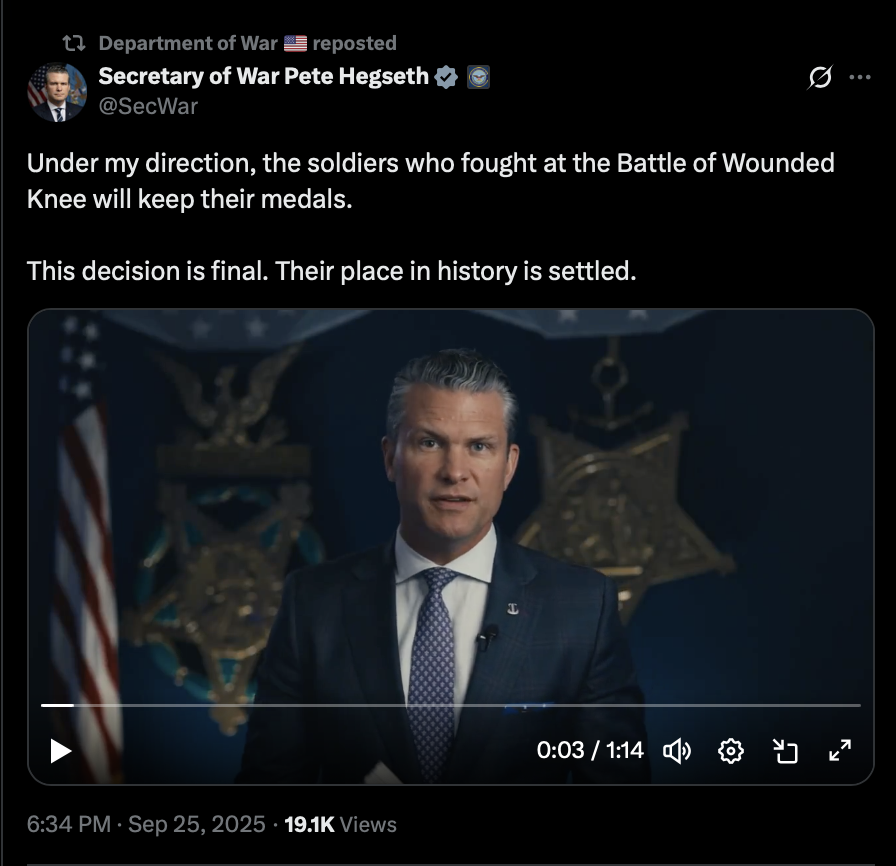Mute the video with the speaker icon
The image size is (896, 866).
coord(678,750)
